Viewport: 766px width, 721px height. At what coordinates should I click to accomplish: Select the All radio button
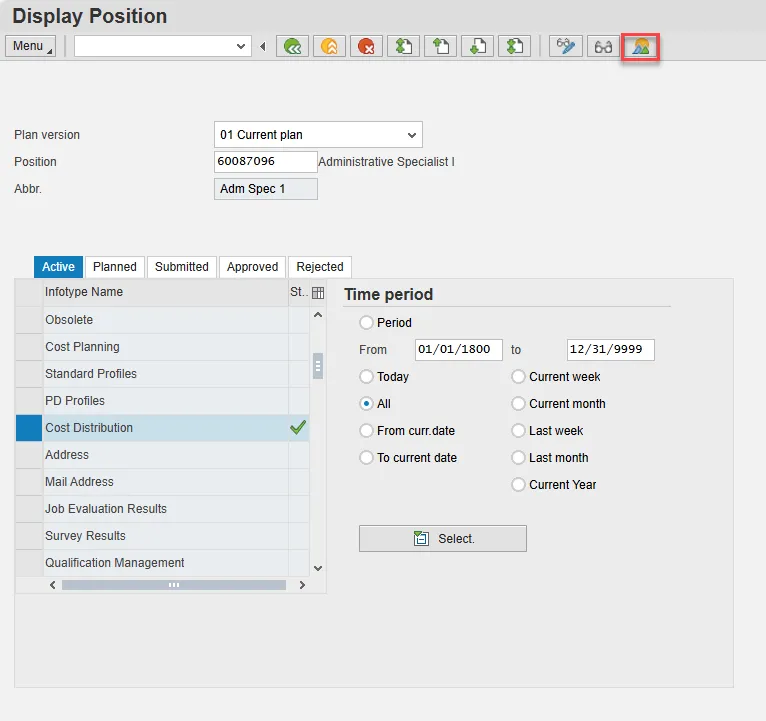(x=366, y=403)
